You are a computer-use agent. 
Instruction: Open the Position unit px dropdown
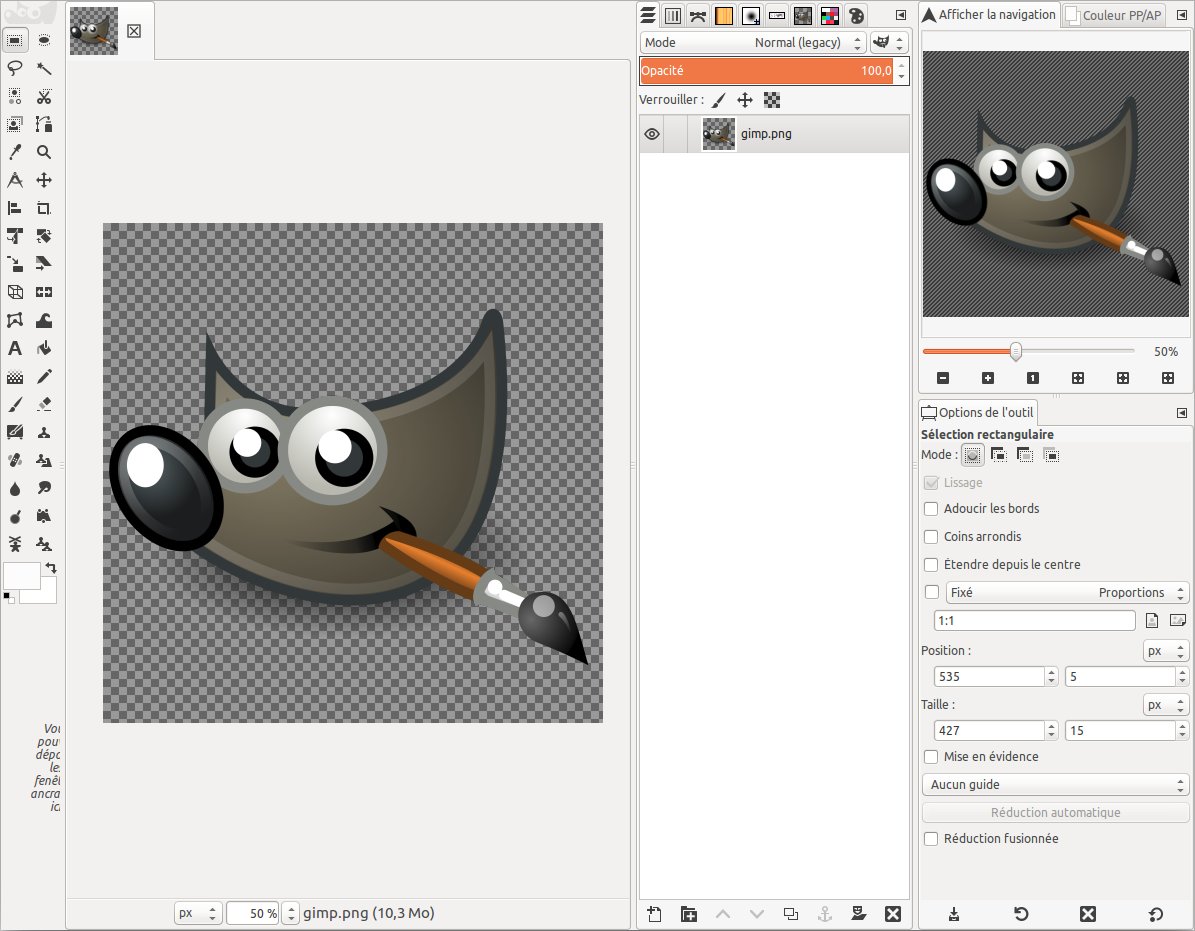click(x=1166, y=651)
